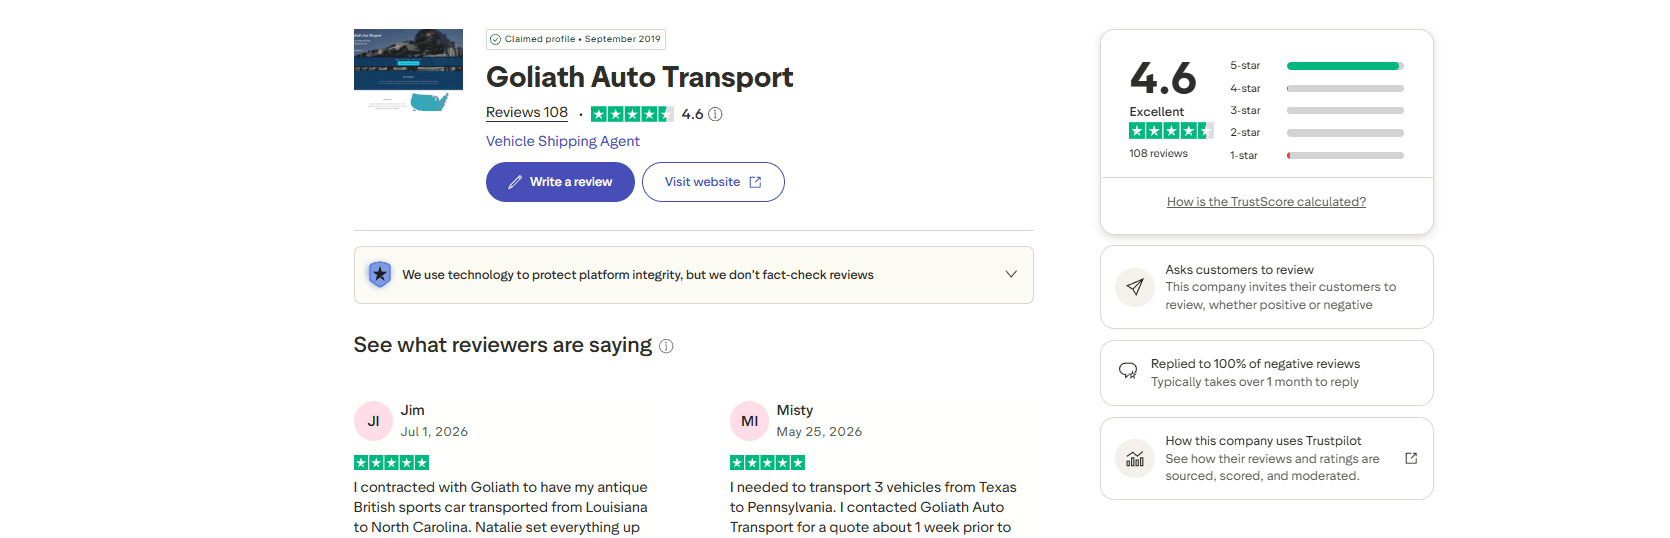Click Asks customers to review heading
The width and height of the screenshot is (1670, 538).
coord(1239,270)
